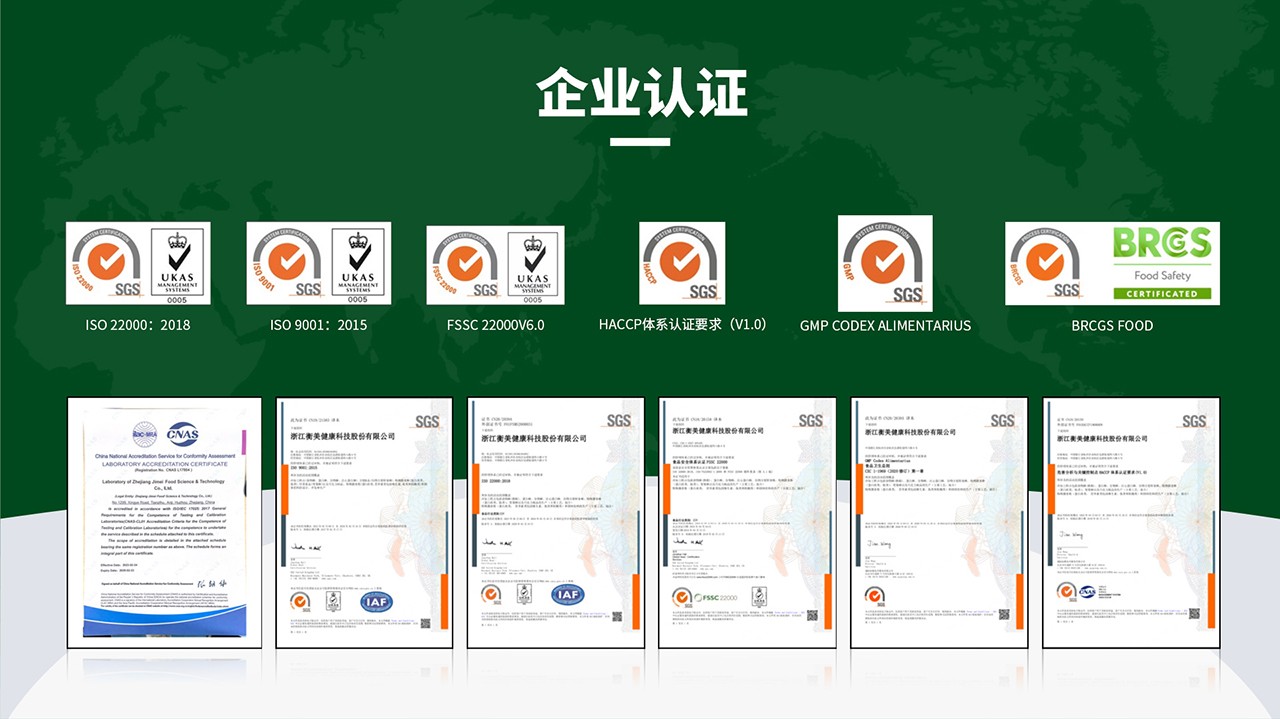Viewport: 1280px width, 719px height.
Task: Open the HACCP certificate with CNAS mark
Action: pos(1130,522)
